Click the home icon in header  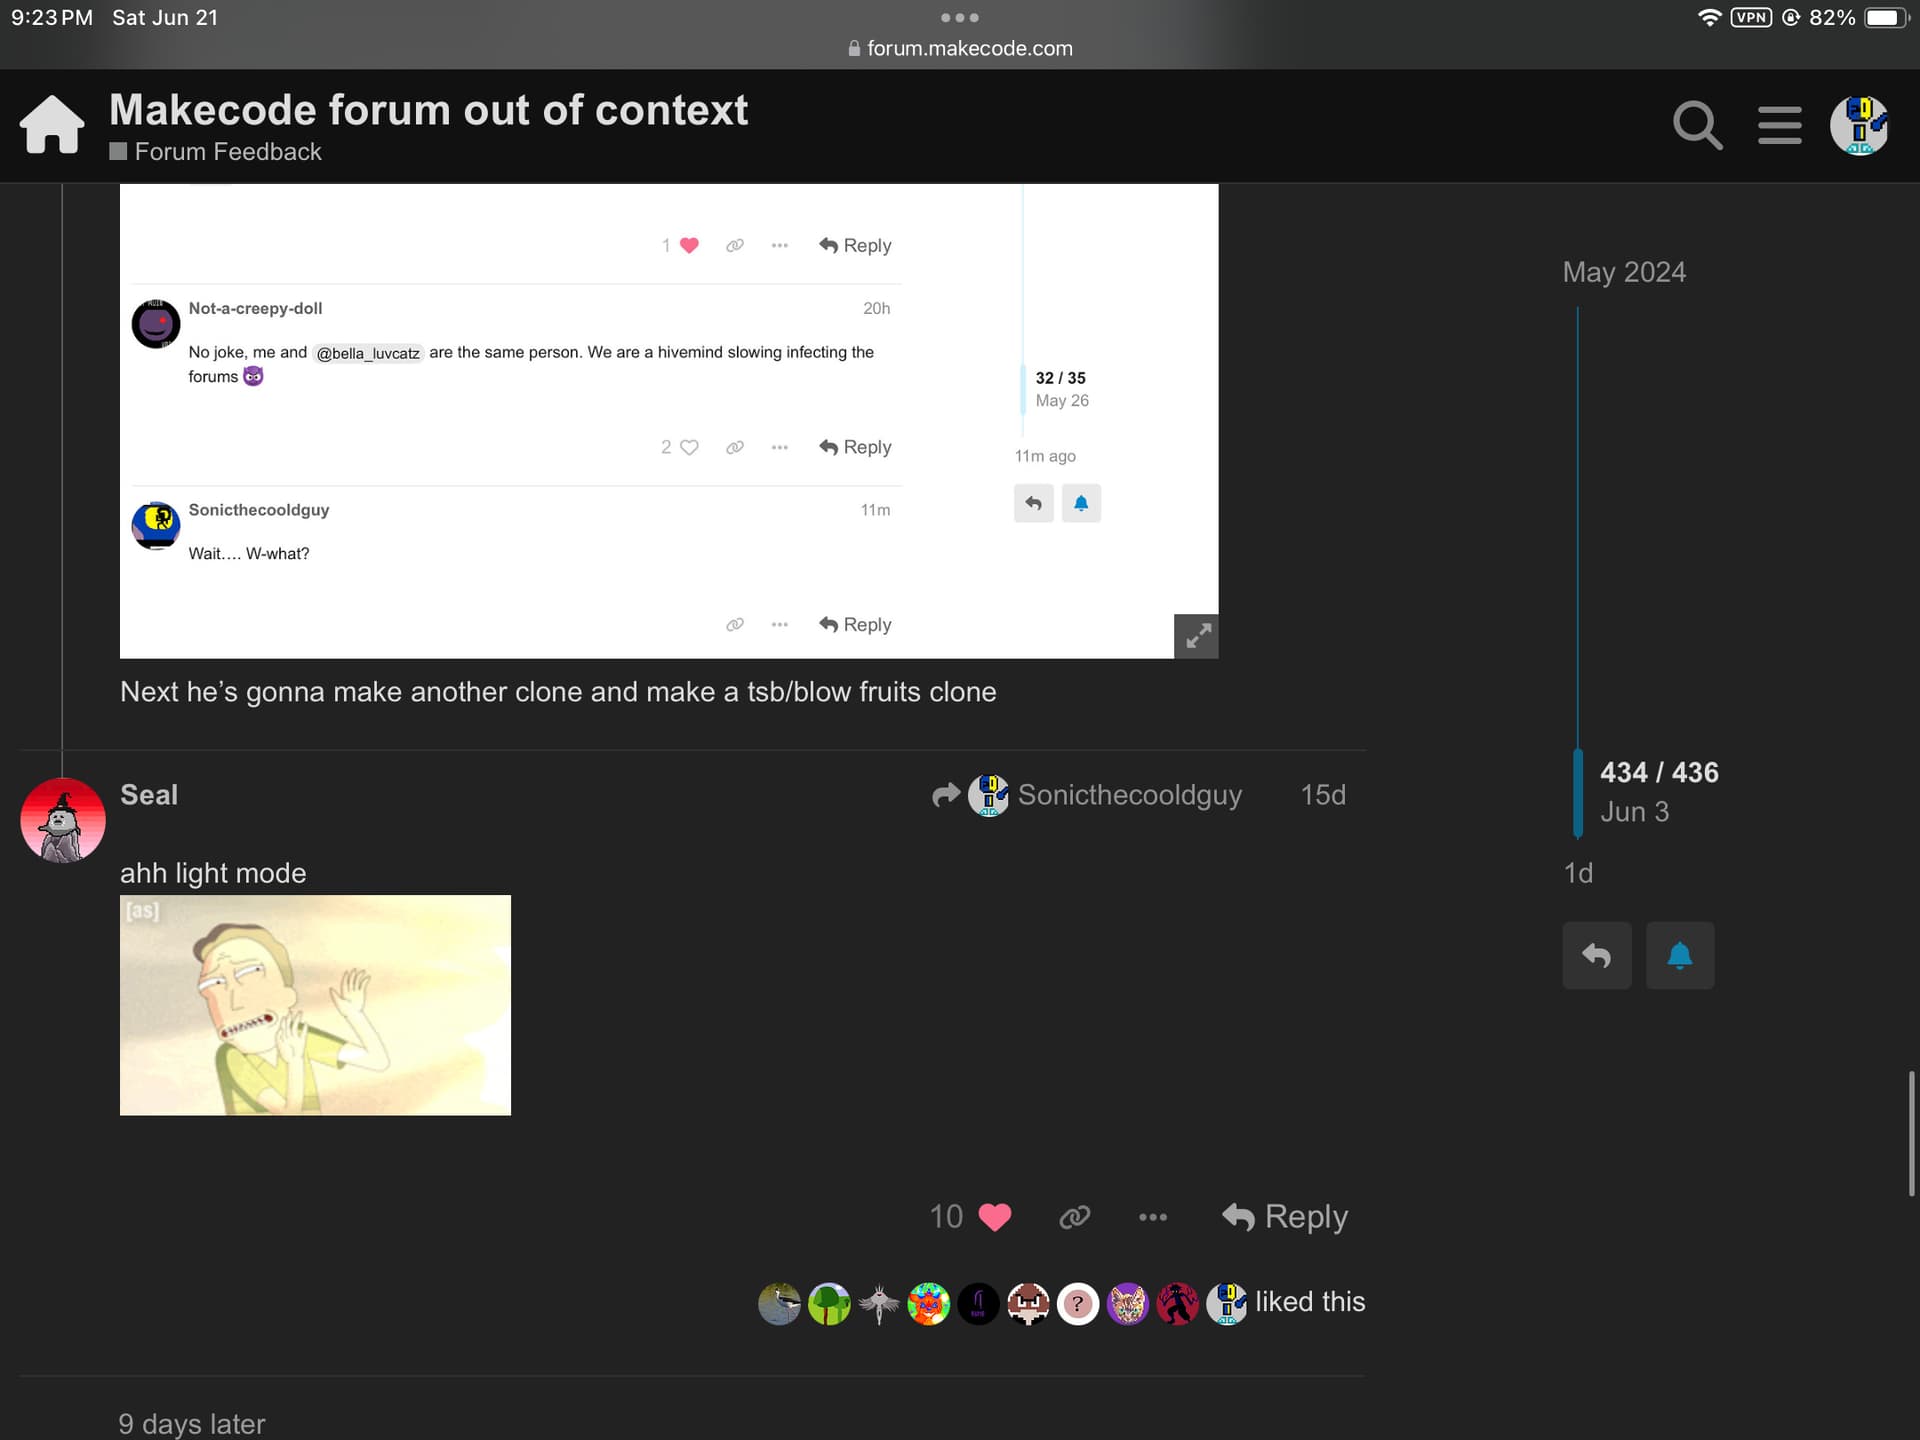pyautogui.click(x=52, y=125)
